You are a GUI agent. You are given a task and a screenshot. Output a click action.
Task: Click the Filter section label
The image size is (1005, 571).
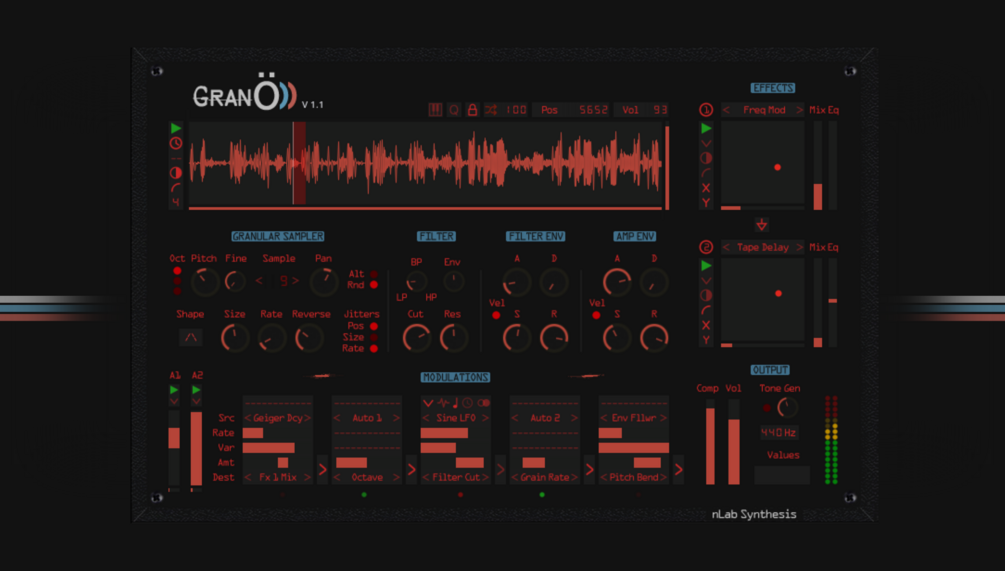pos(436,236)
